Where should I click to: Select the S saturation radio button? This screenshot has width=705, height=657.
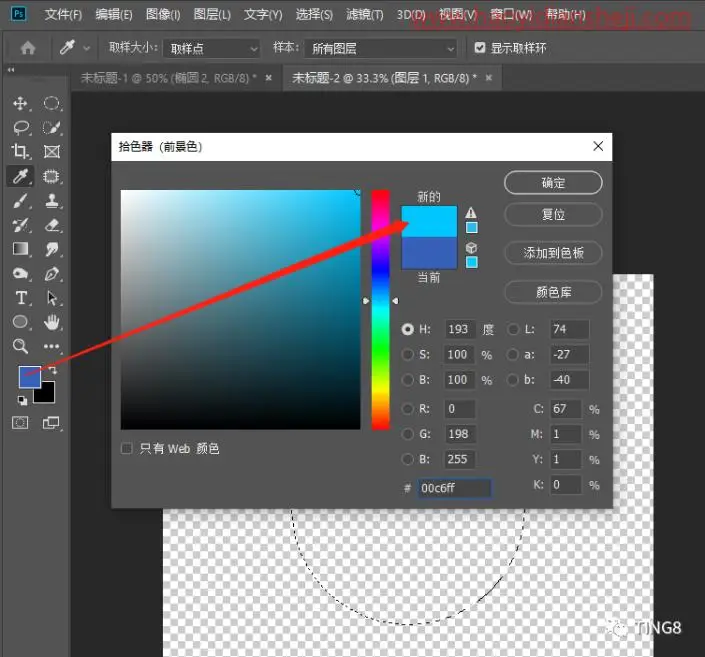407,354
